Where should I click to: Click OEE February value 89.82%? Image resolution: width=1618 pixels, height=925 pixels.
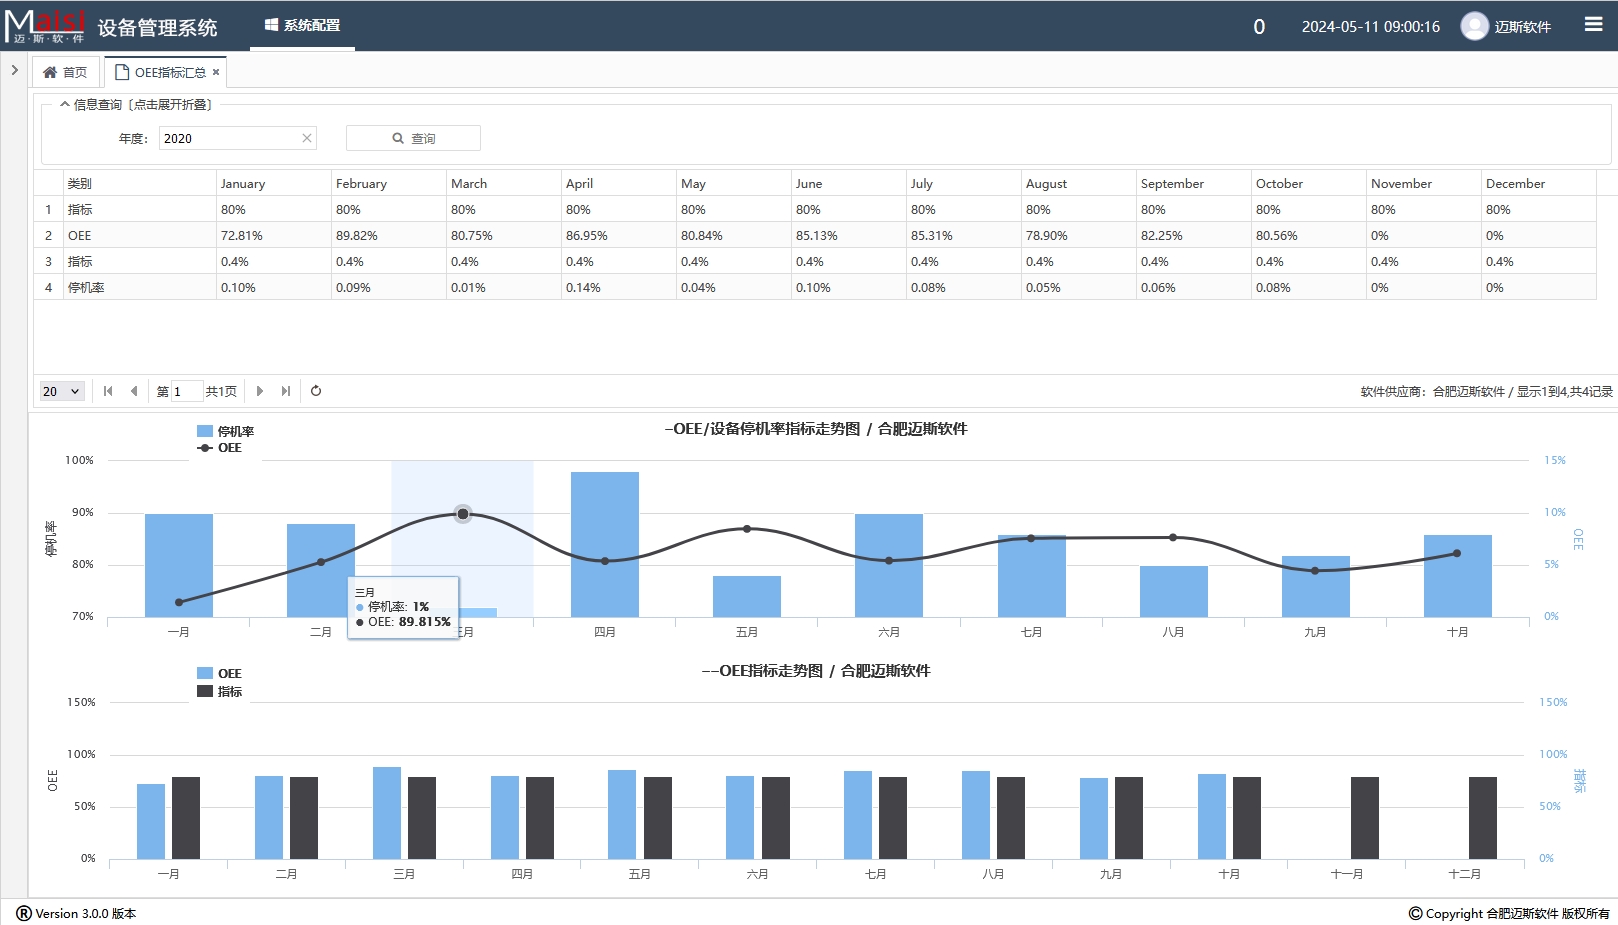357,236
